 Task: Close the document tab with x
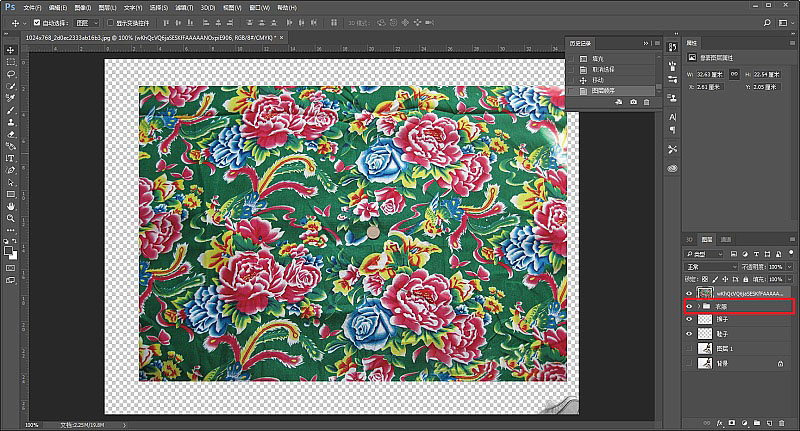pyautogui.click(x=281, y=37)
